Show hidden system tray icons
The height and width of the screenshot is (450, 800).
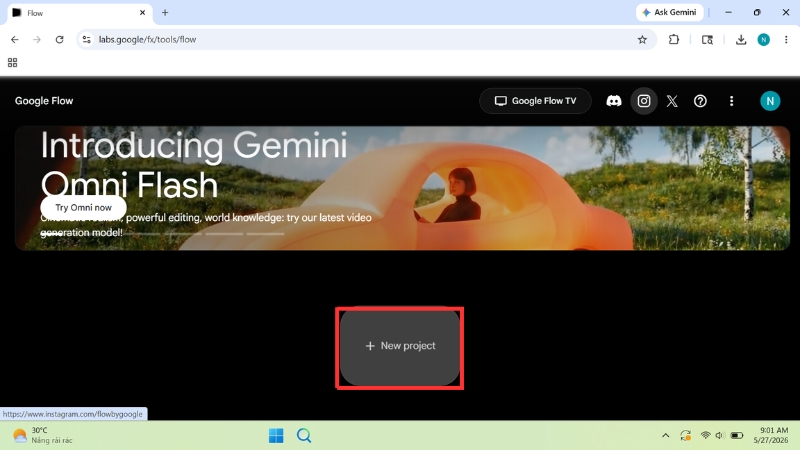pos(665,435)
